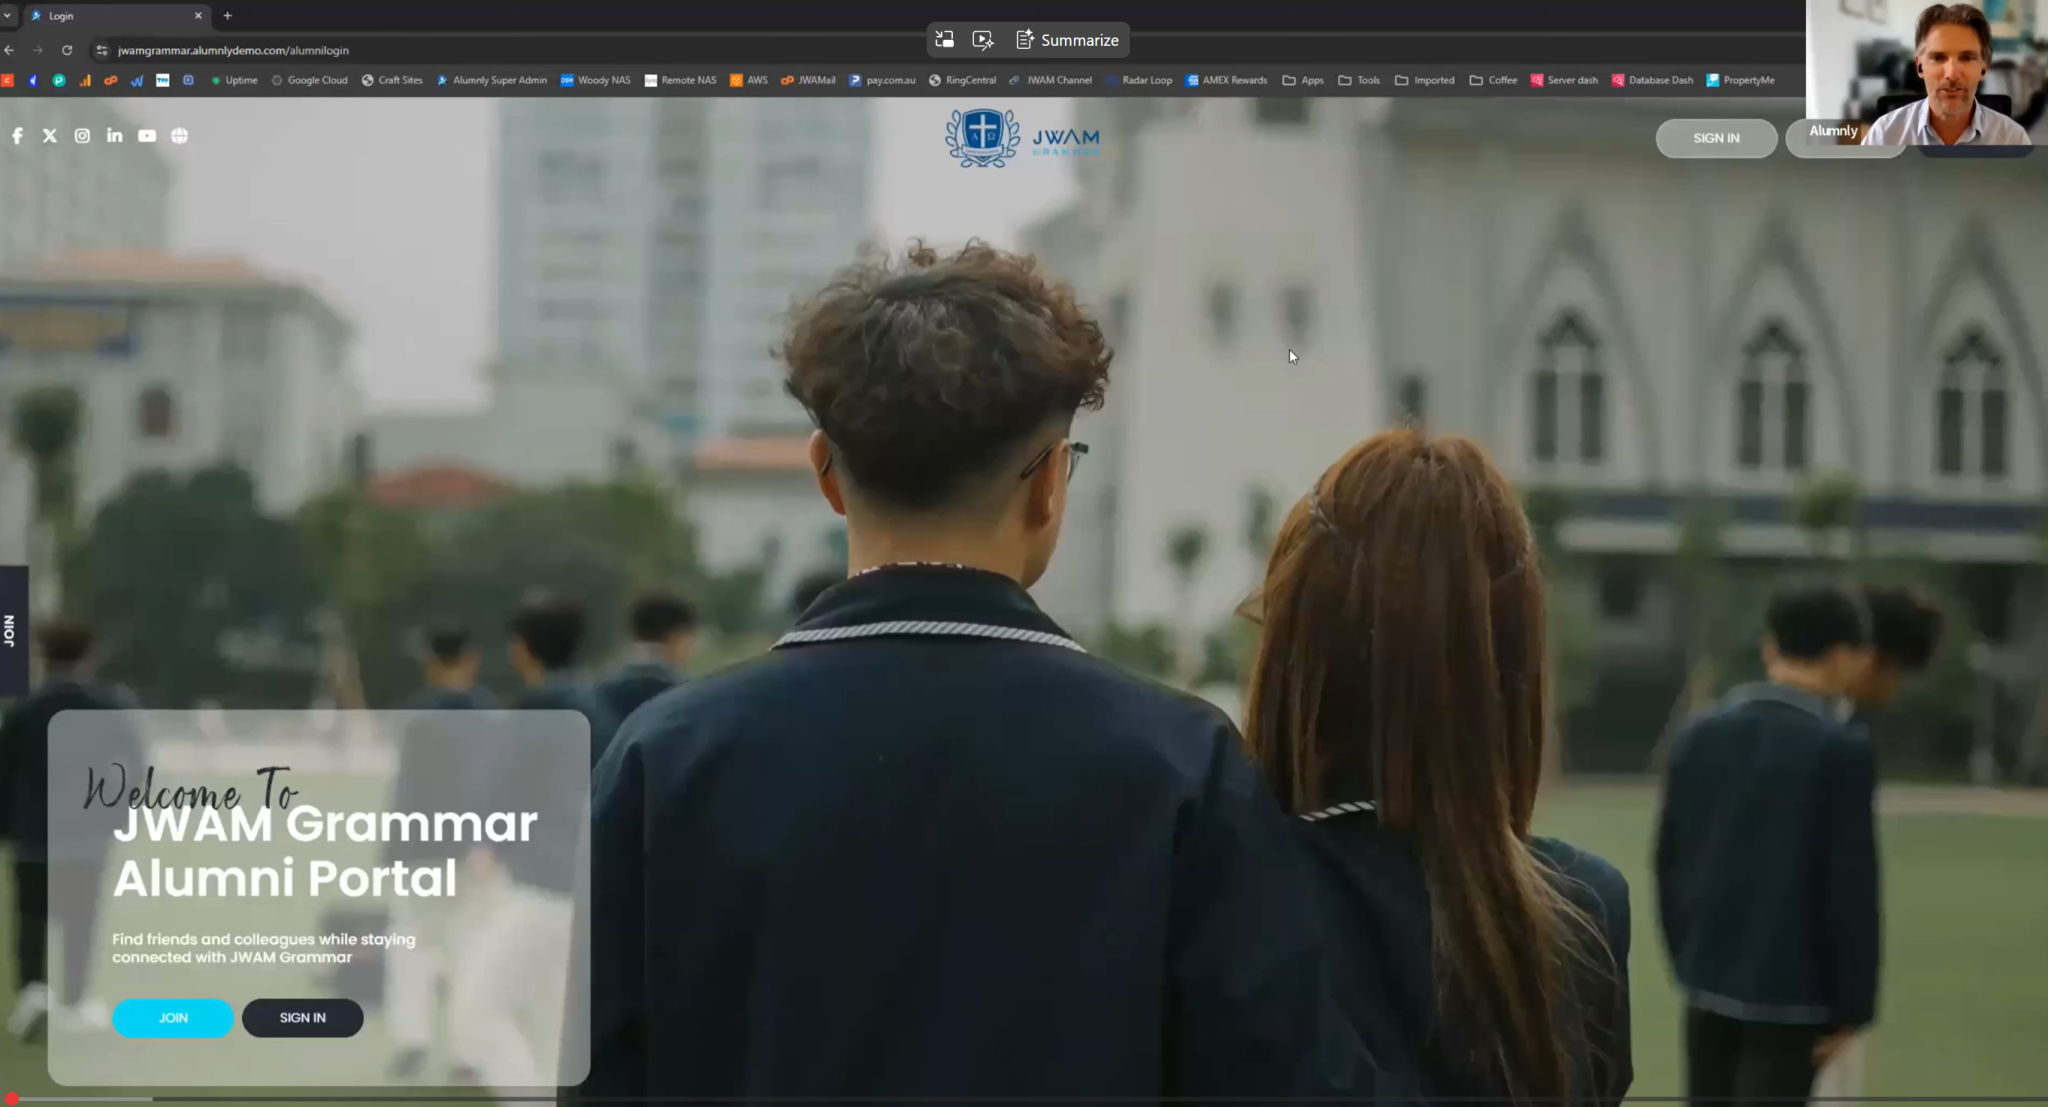Open the Uptime bookmark
The height and width of the screenshot is (1107, 2048).
(x=234, y=80)
